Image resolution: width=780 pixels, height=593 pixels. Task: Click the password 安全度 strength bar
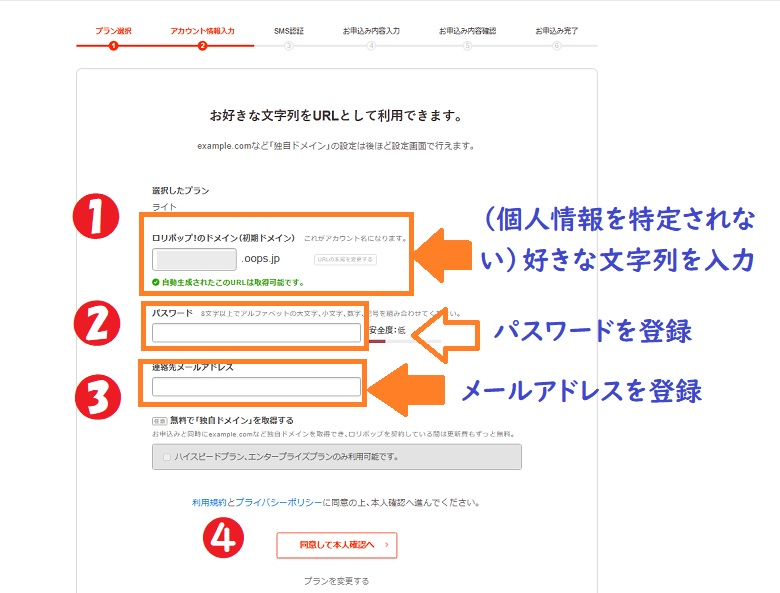405,341
